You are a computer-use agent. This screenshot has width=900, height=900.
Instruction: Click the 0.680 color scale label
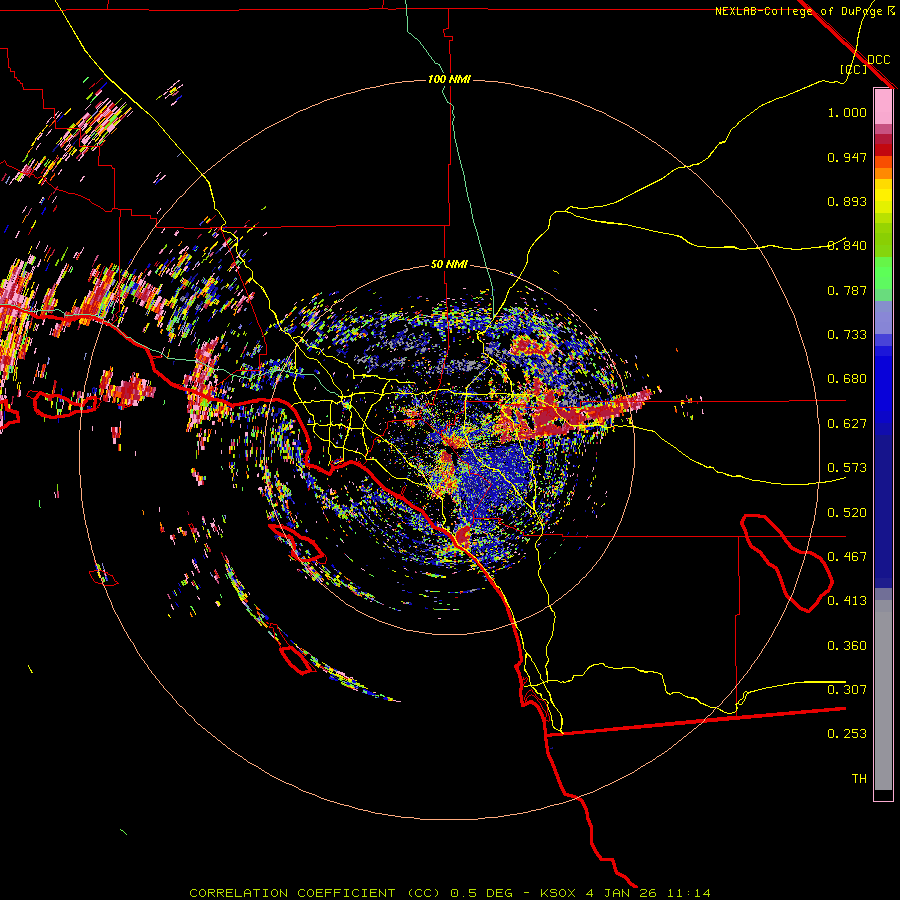[x=847, y=379]
